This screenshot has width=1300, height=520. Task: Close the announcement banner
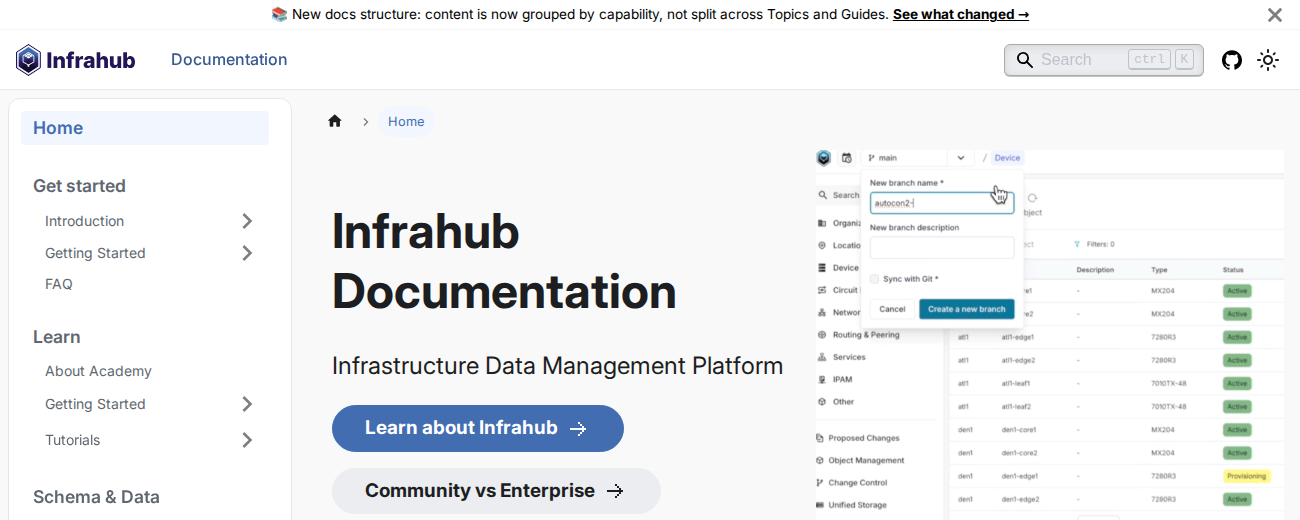point(1275,15)
